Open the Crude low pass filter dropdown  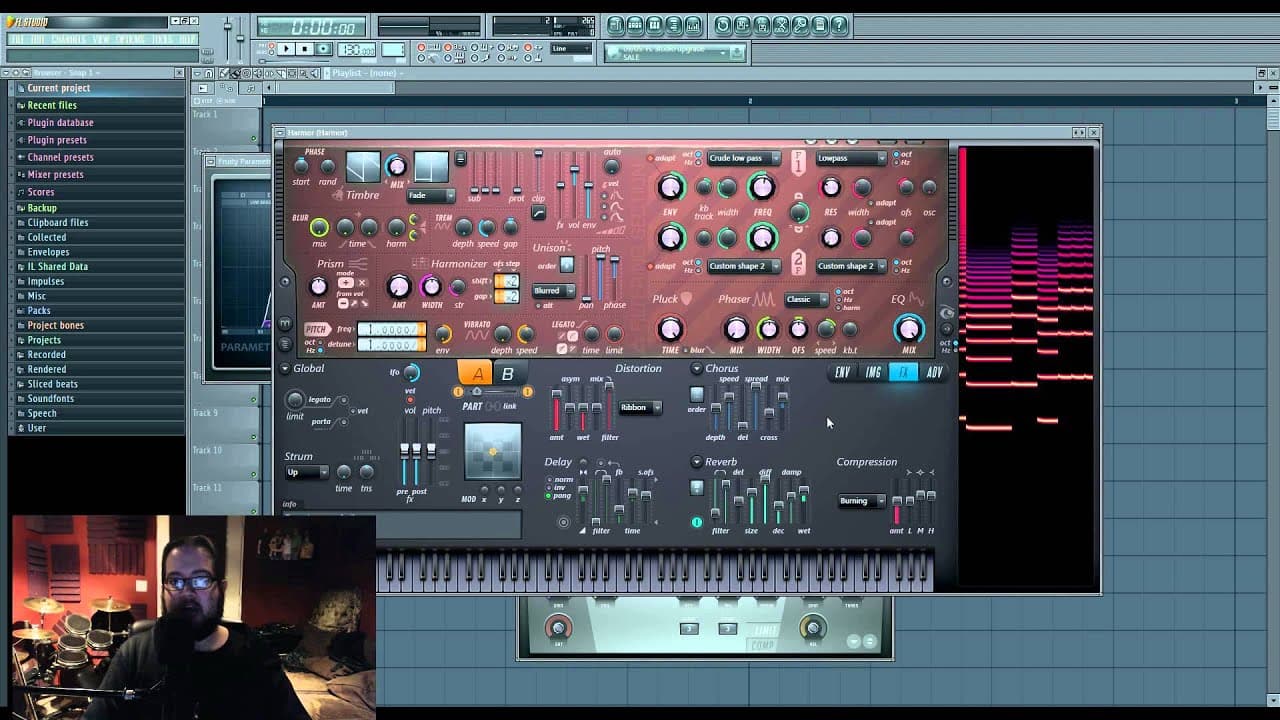point(744,158)
